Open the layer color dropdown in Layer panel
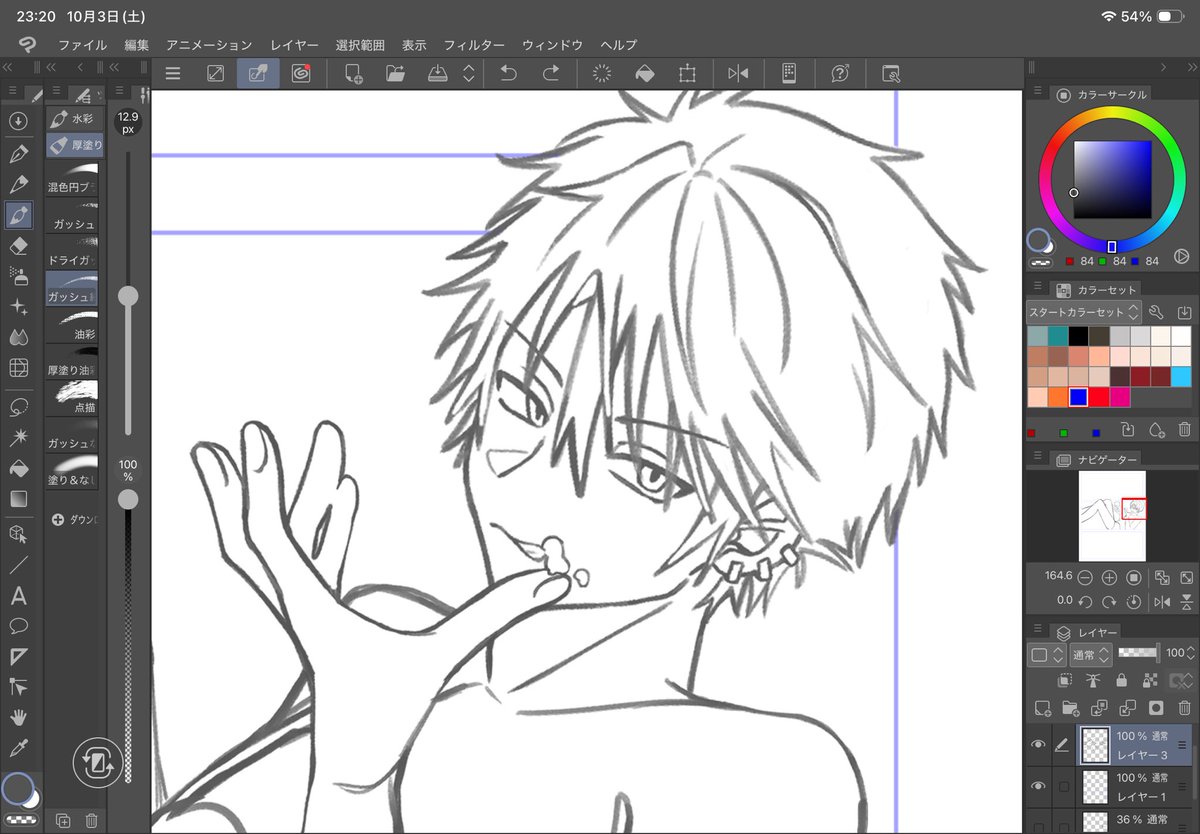Screen dimensions: 1200x834 [1047, 655]
